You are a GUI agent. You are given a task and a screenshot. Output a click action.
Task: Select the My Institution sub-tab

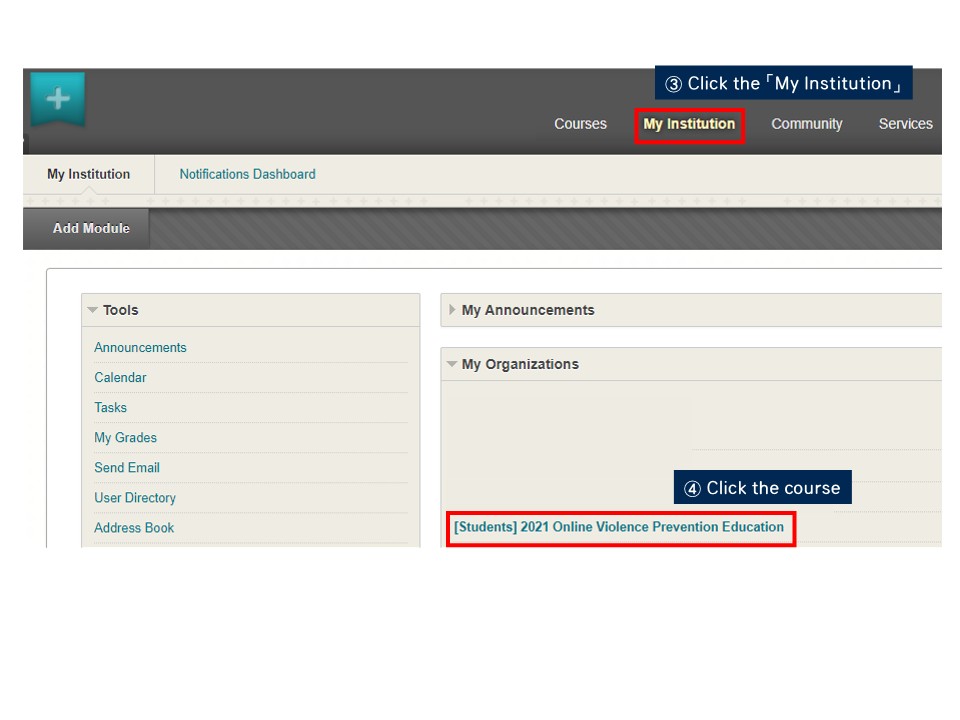88,174
